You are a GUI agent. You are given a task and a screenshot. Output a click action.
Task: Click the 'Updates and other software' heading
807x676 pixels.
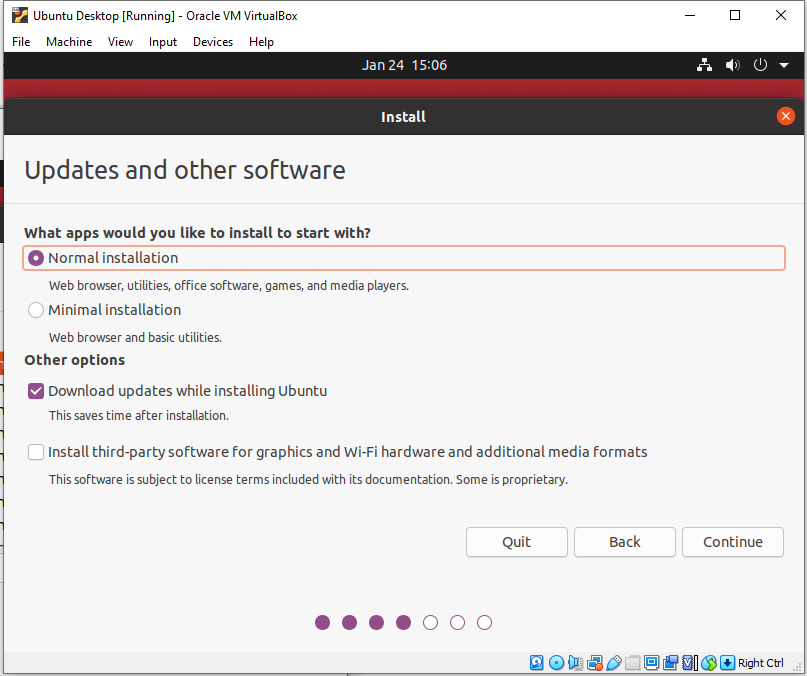click(x=185, y=170)
